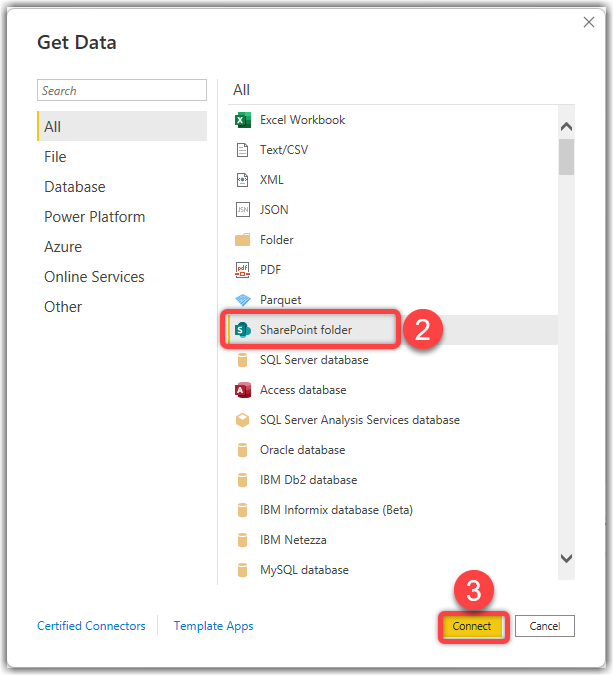This screenshot has height=676, width=614.
Task: Click the MySQL database cylinder icon
Action: (243, 570)
